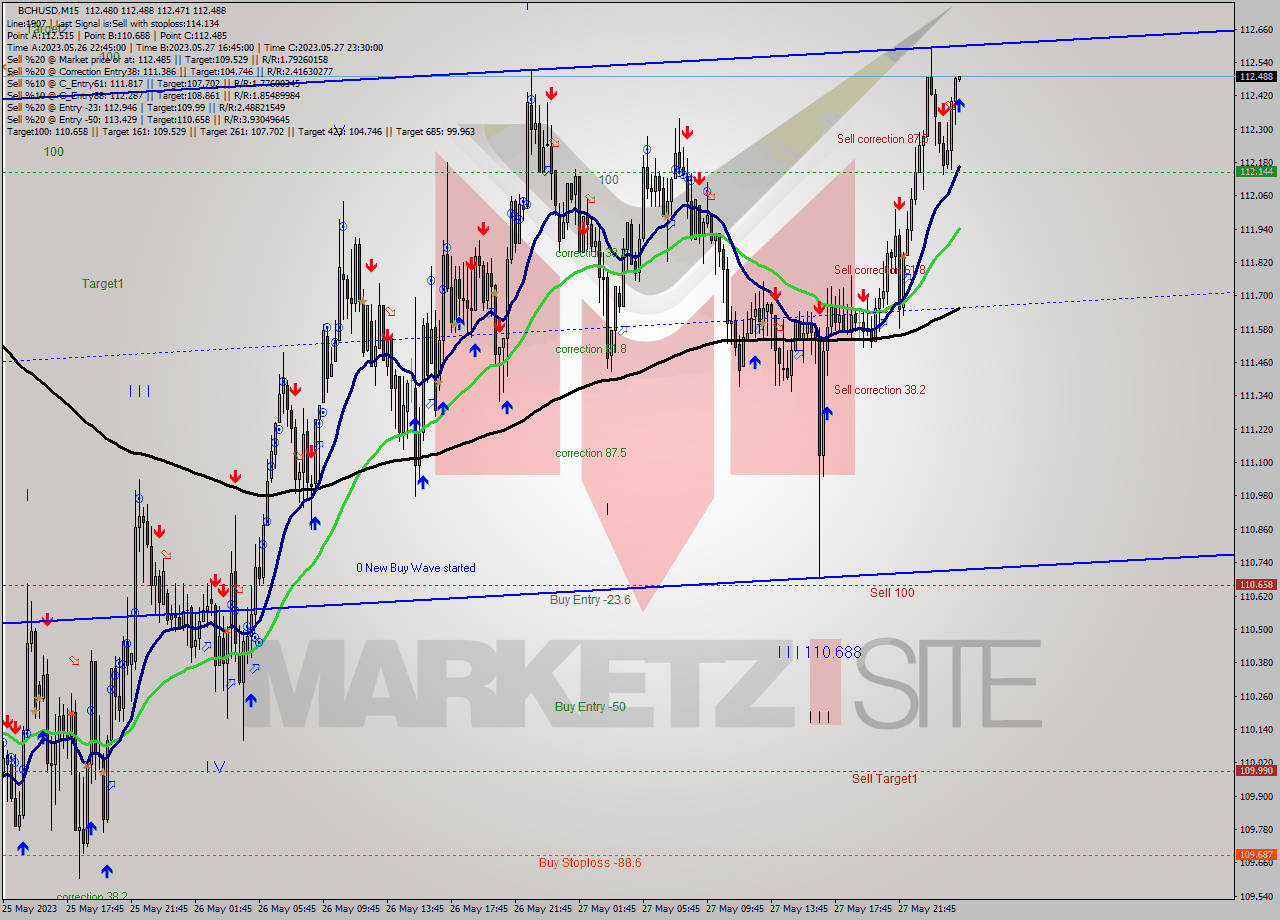Click the 111.460 price axis value
This screenshot has width=1280, height=920.
[1256, 363]
